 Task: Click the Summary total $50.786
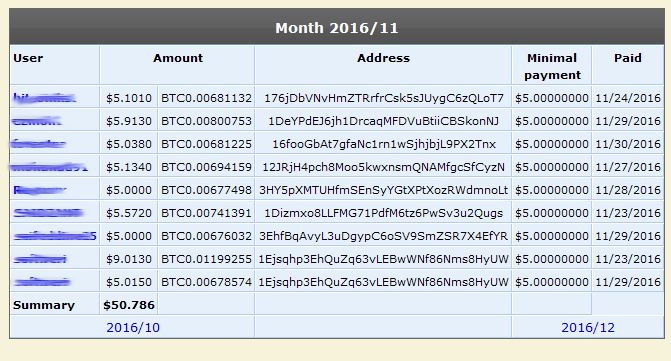129,305
